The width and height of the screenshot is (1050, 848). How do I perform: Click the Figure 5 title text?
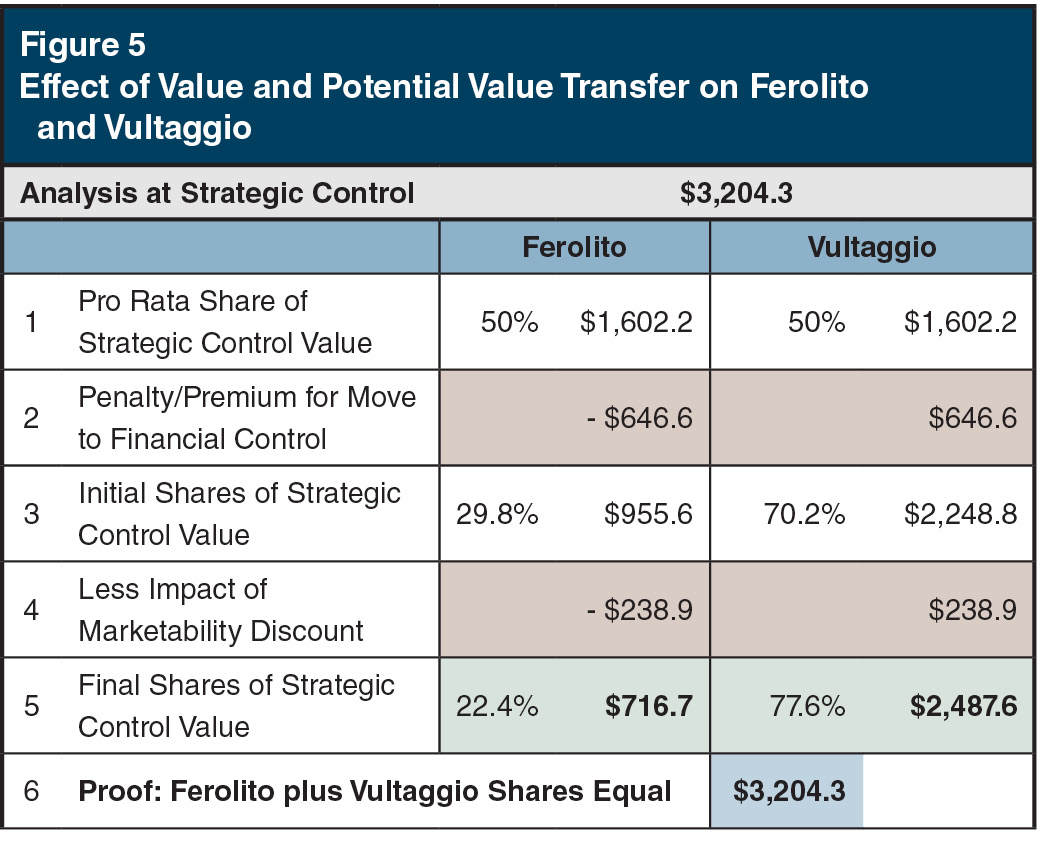tap(82, 45)
